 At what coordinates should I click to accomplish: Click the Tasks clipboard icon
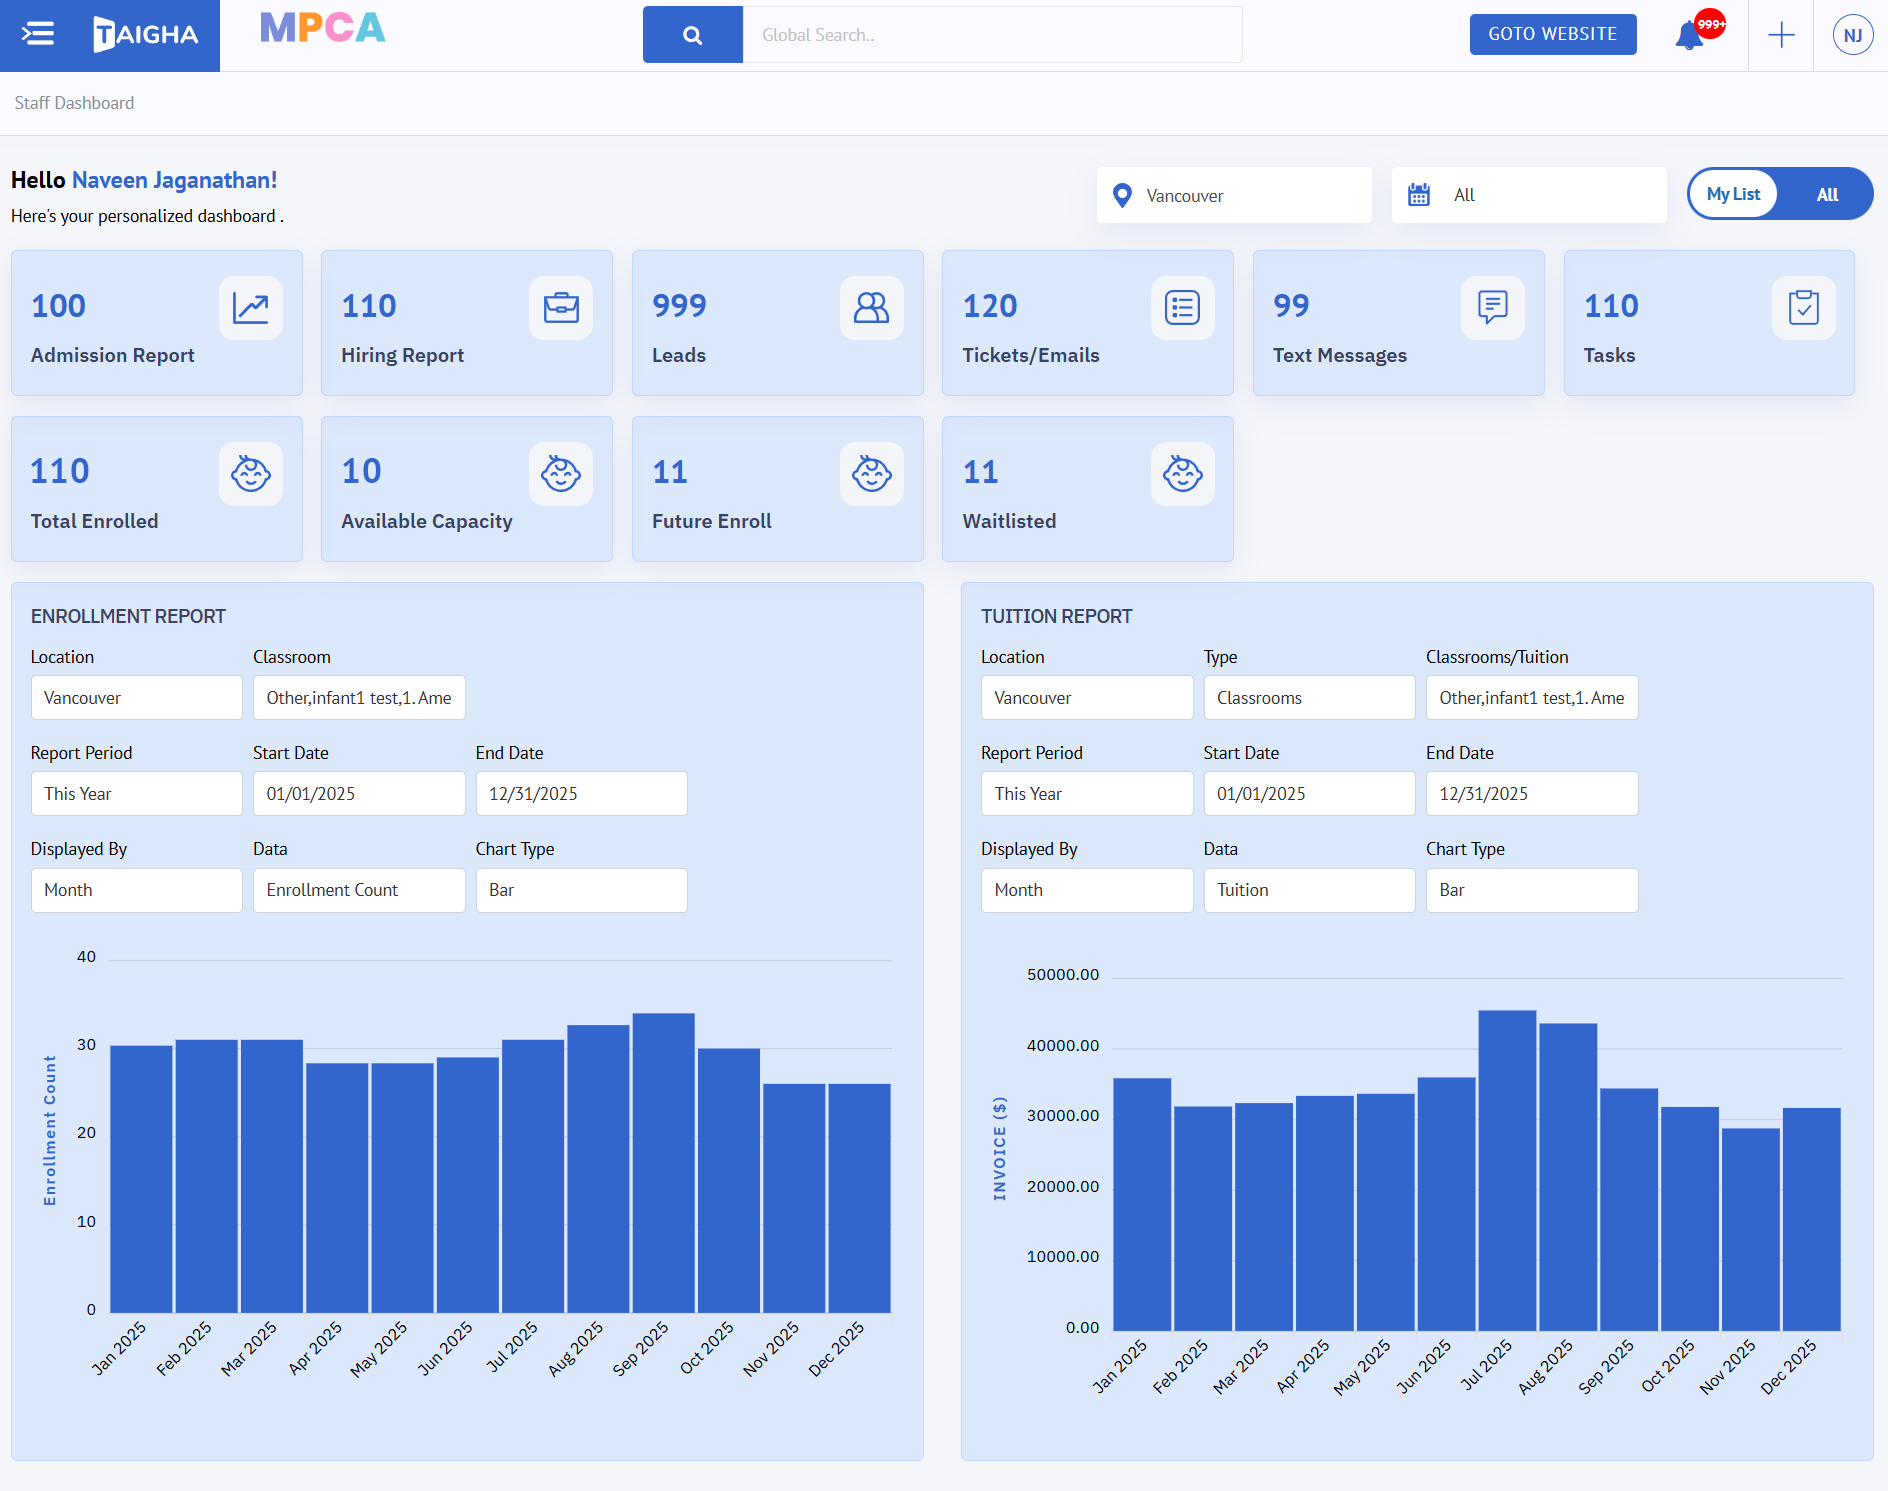[1803, 308]
